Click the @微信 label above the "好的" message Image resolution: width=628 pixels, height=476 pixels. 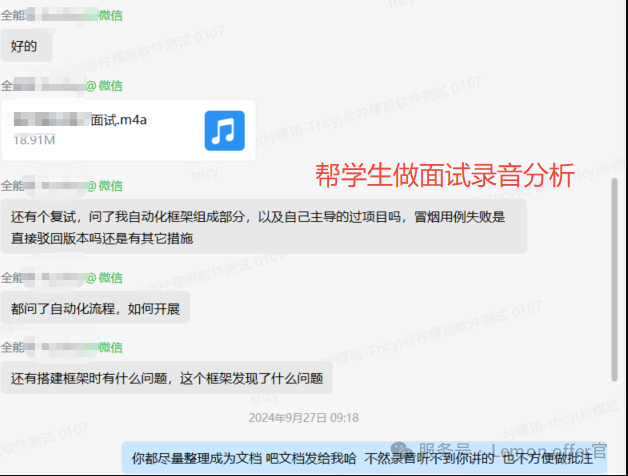click(x=110, y=17)
